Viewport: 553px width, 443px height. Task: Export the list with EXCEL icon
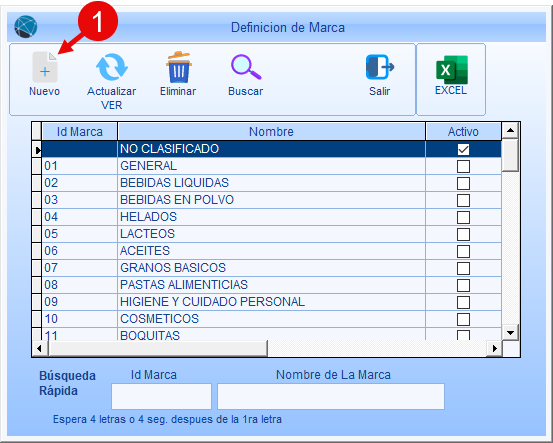[x=452, y=70]
